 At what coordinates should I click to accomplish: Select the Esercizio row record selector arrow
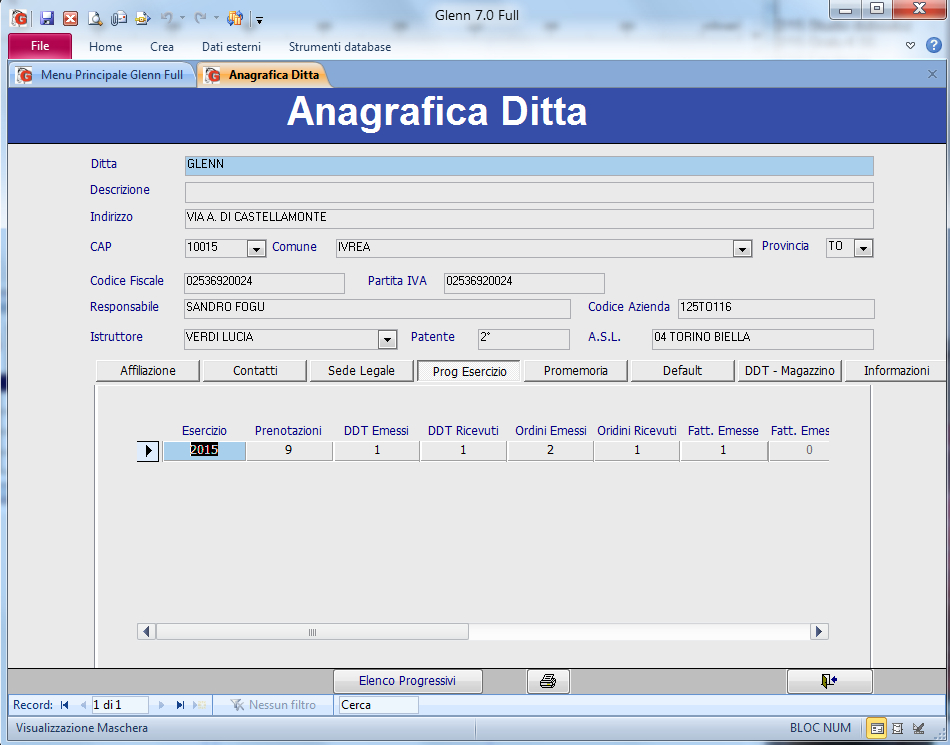coord(148,451)
